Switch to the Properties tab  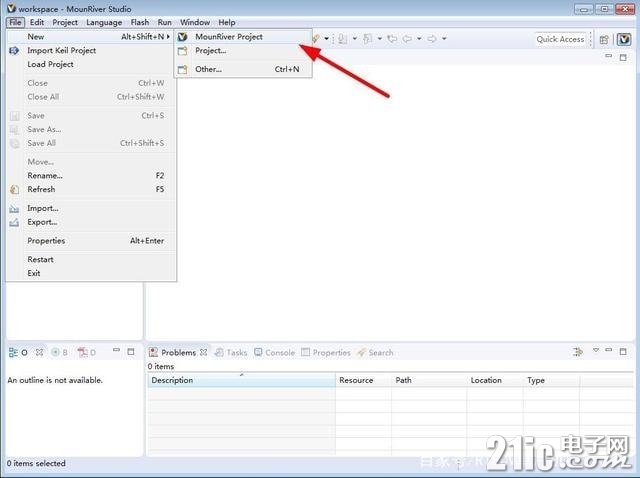(326, 352)
